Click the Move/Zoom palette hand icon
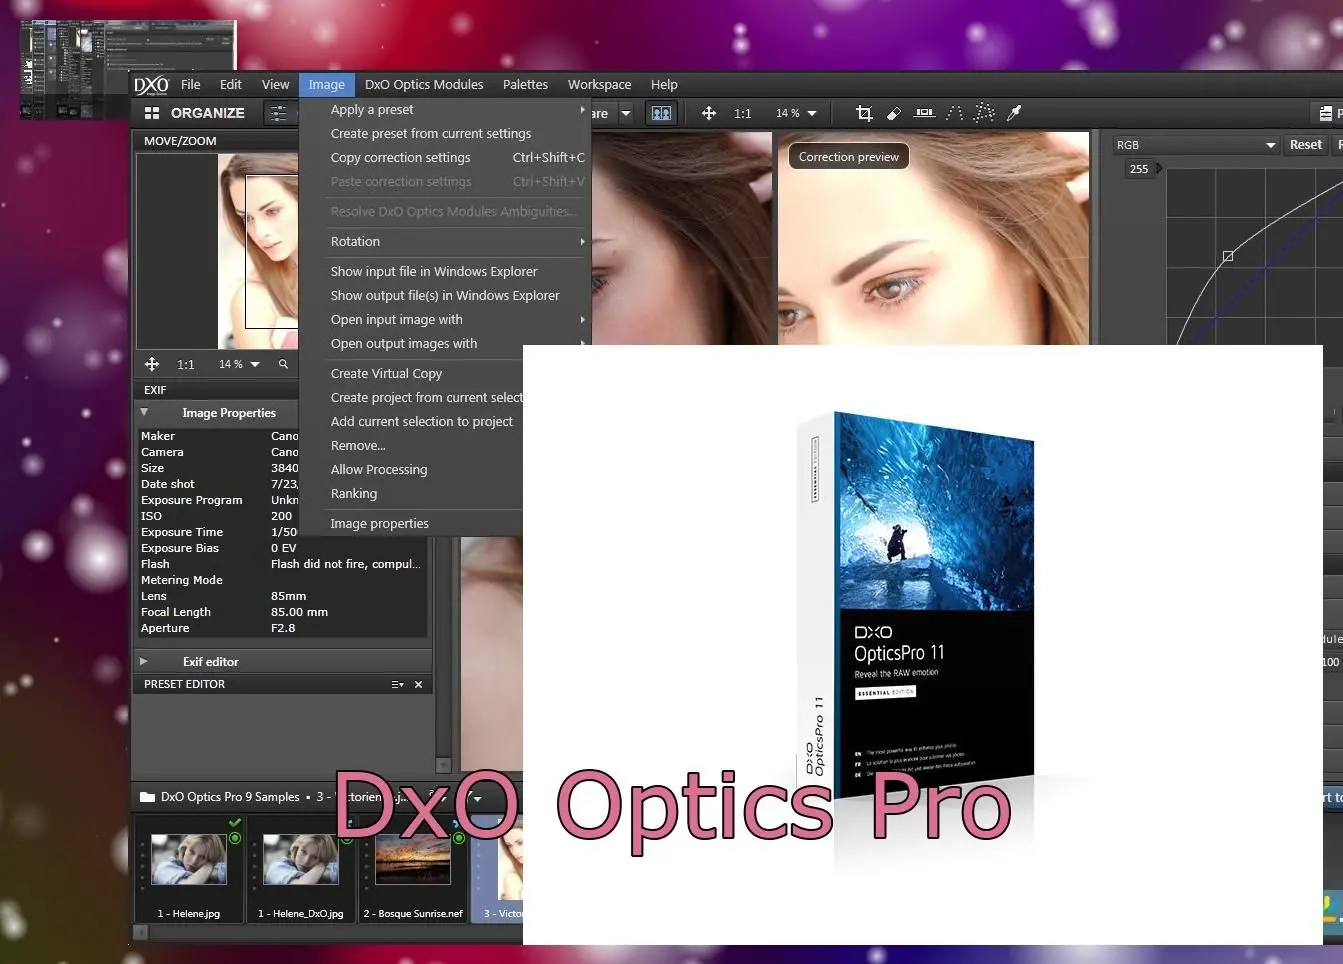 click(152, 364)
